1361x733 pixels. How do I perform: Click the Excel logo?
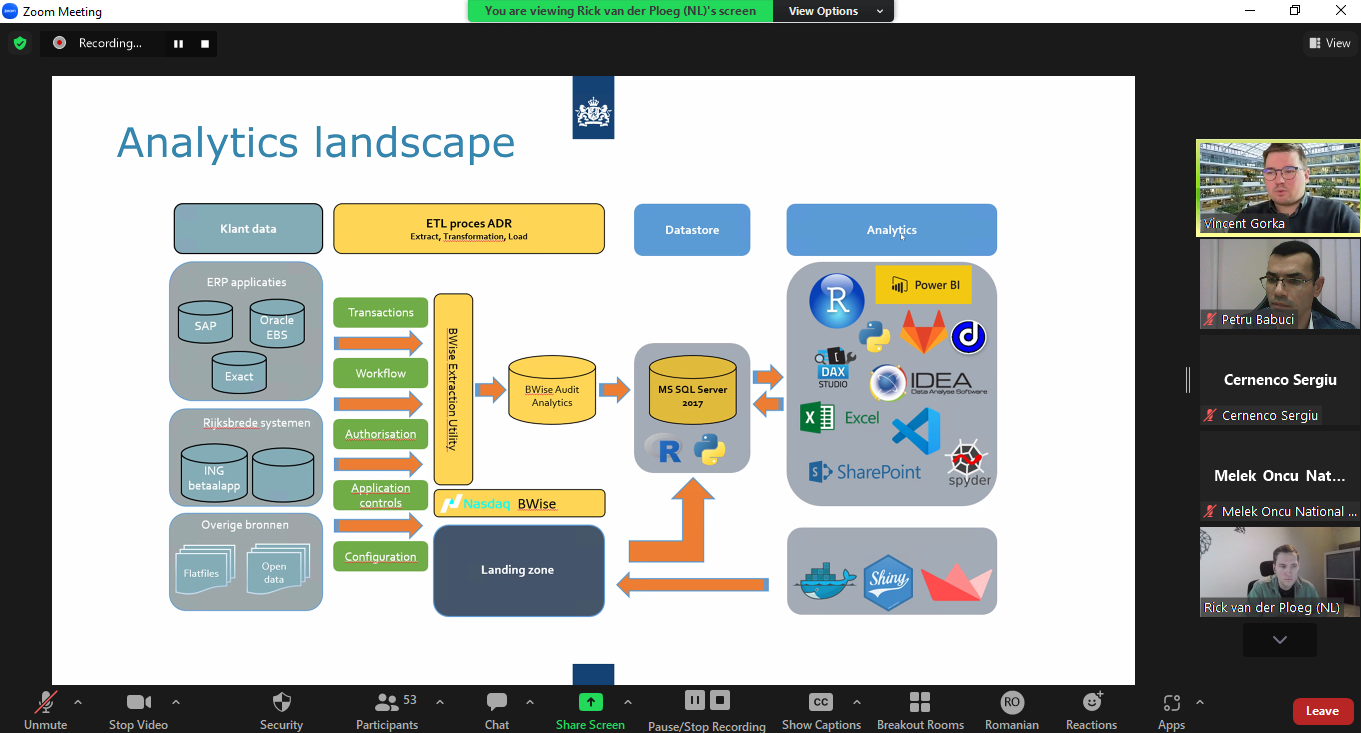click(840, 417)
